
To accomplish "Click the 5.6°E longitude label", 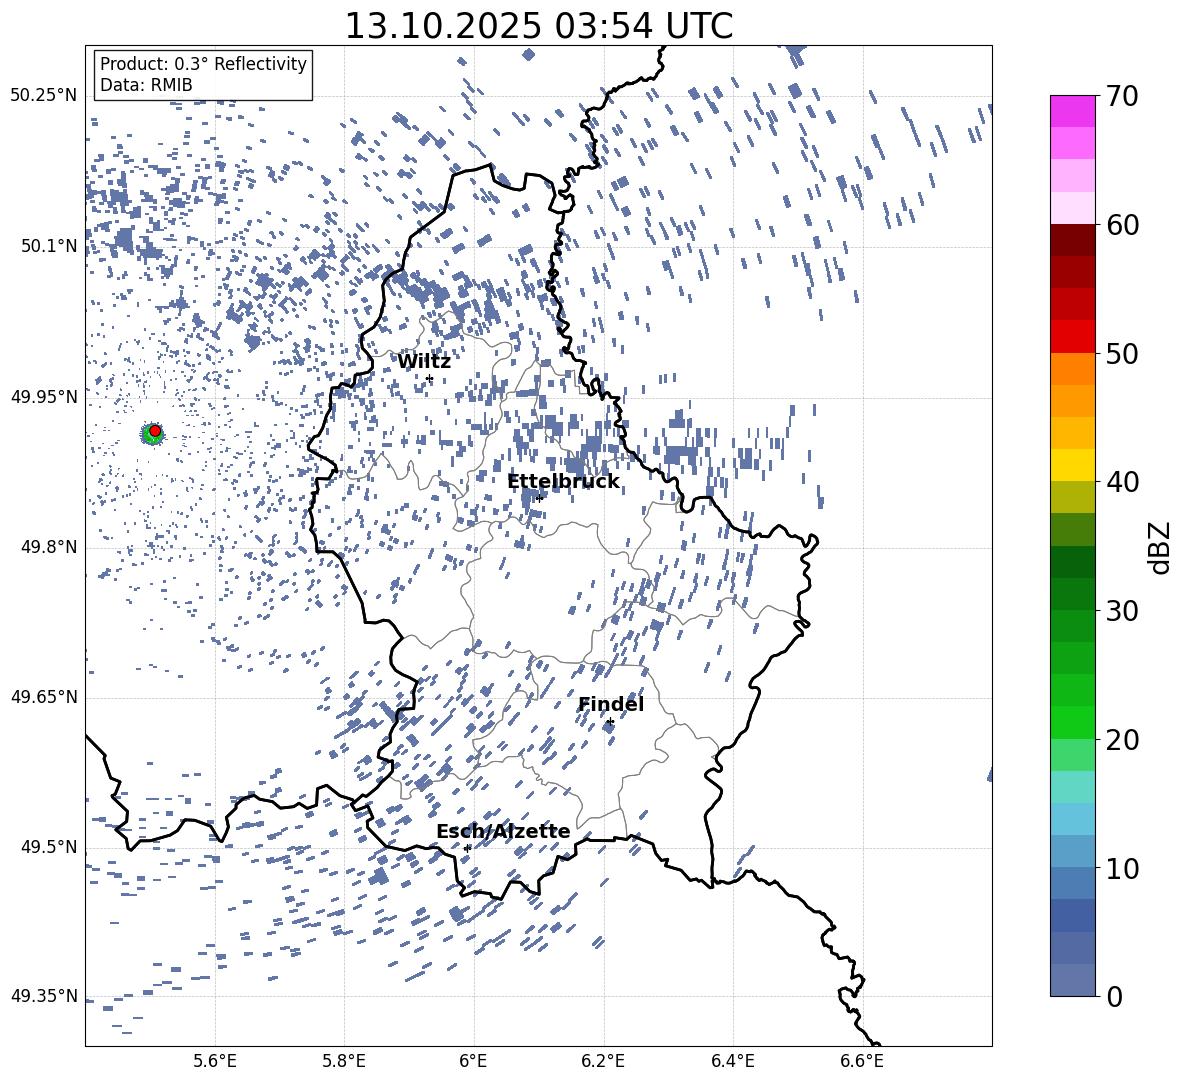I will pyautogui.click(x=215, y=1061).
